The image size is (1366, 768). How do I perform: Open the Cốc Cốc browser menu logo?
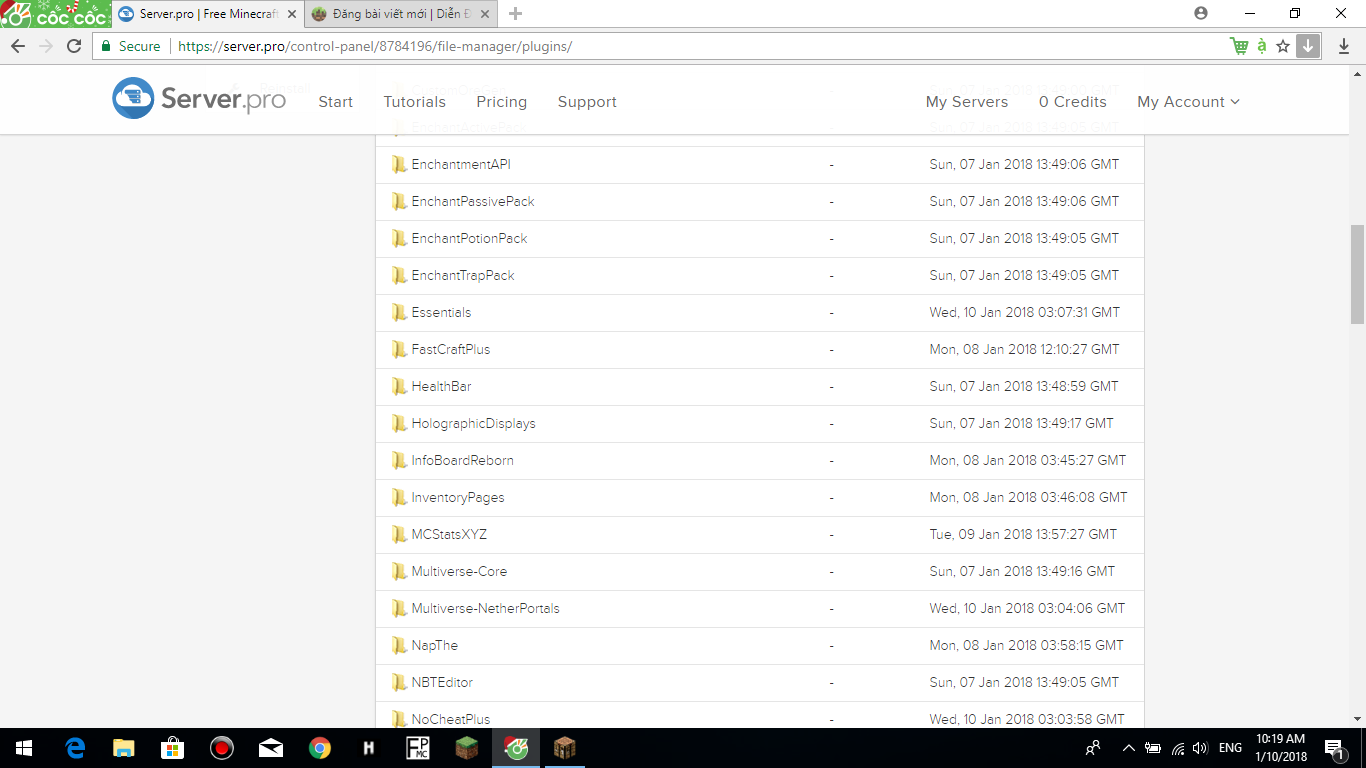(x=54, y=14)
